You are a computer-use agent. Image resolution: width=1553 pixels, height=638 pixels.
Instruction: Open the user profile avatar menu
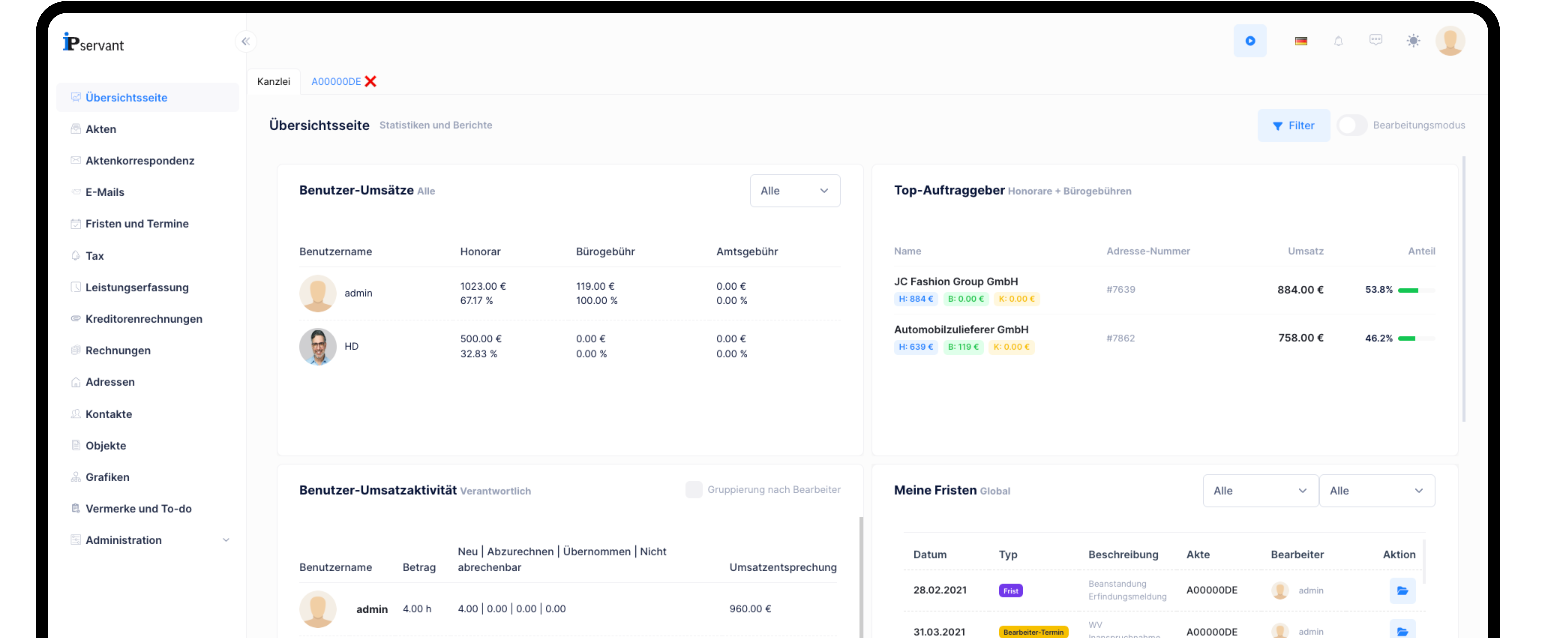click(x=1450, y=41)
